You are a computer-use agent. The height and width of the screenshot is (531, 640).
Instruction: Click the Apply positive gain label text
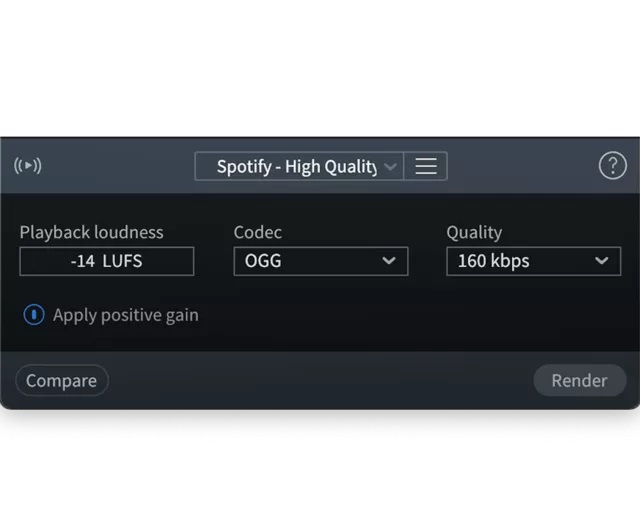(x=126, y=315)
